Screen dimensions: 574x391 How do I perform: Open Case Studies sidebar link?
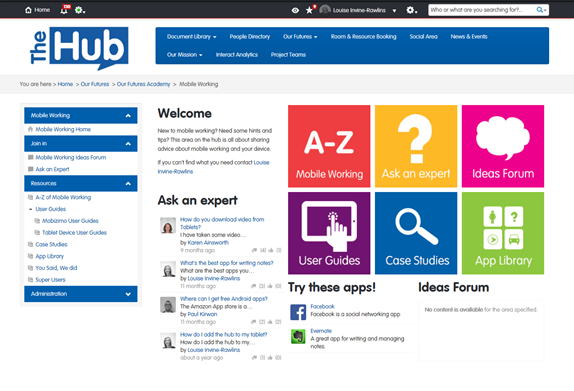(51, 245)
